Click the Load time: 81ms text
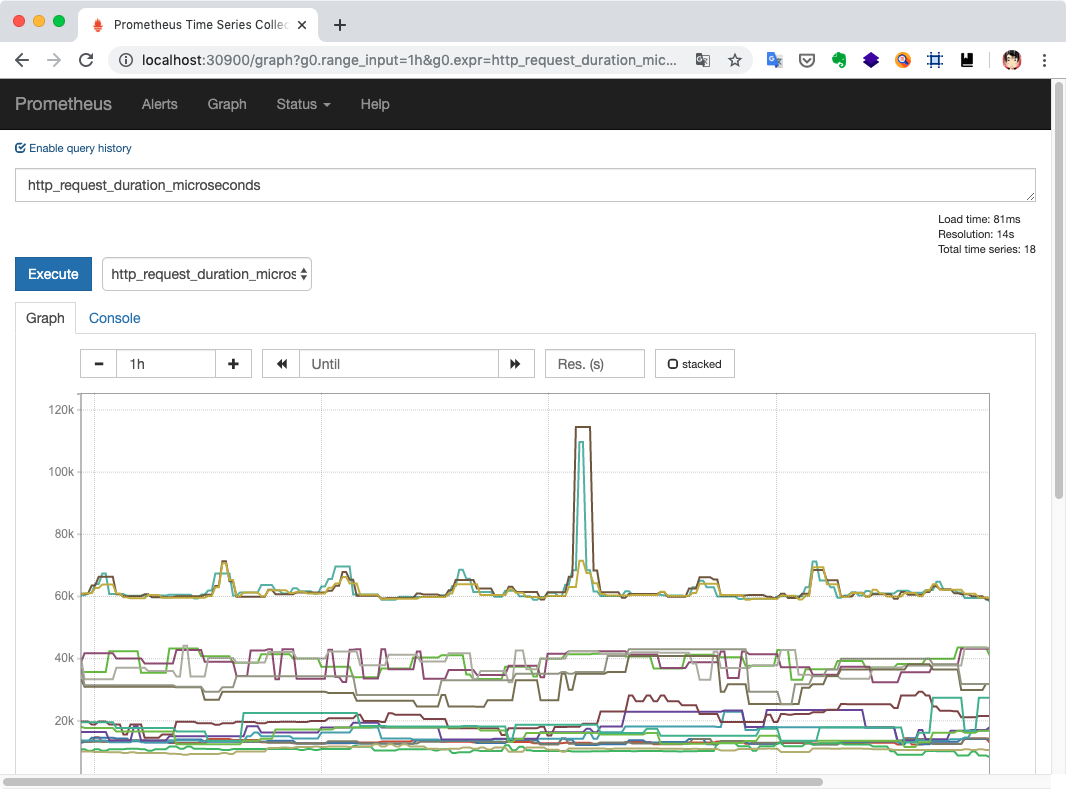The height and width of the screenshot is (789, 1066). point(979,220)
